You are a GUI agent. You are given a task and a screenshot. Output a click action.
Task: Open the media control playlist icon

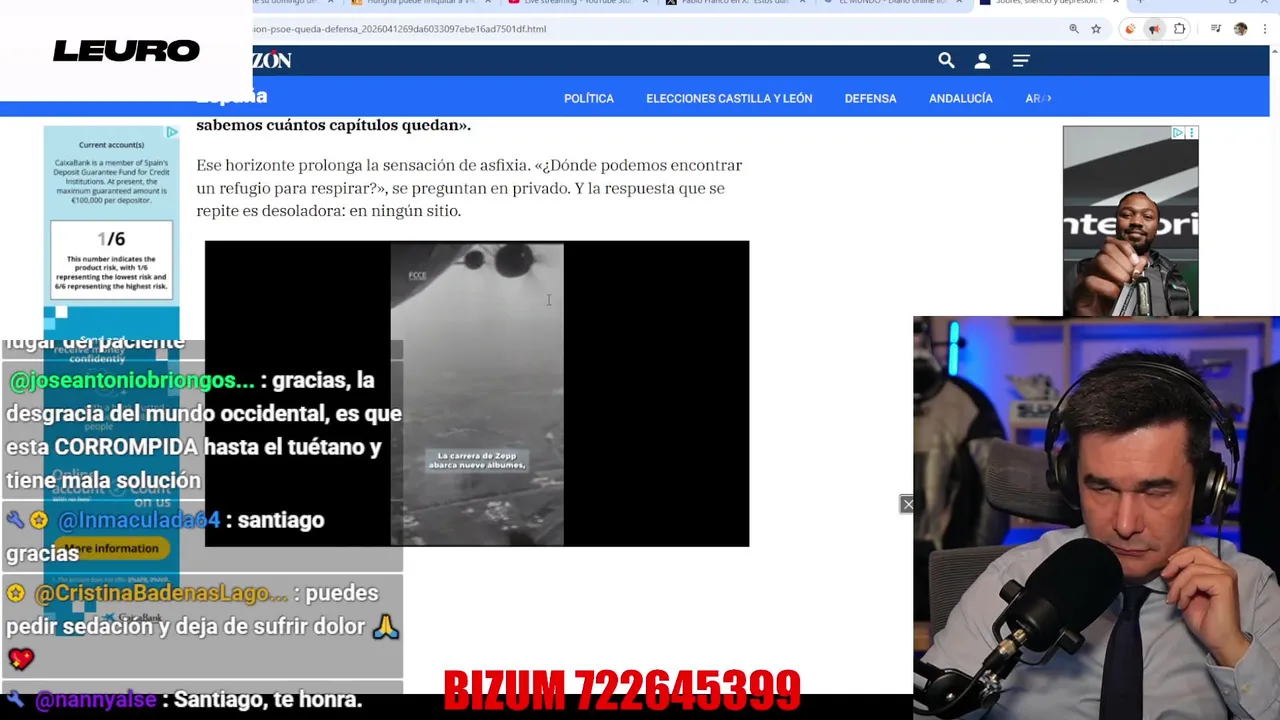coord(1216,29)
